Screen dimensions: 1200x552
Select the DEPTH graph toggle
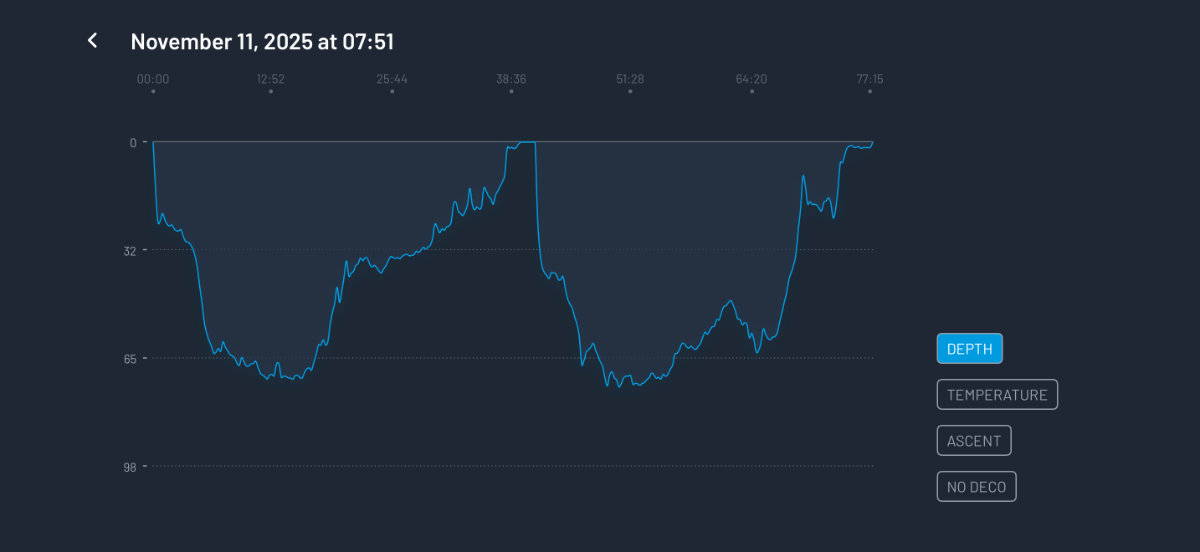(x=969, y=349)
